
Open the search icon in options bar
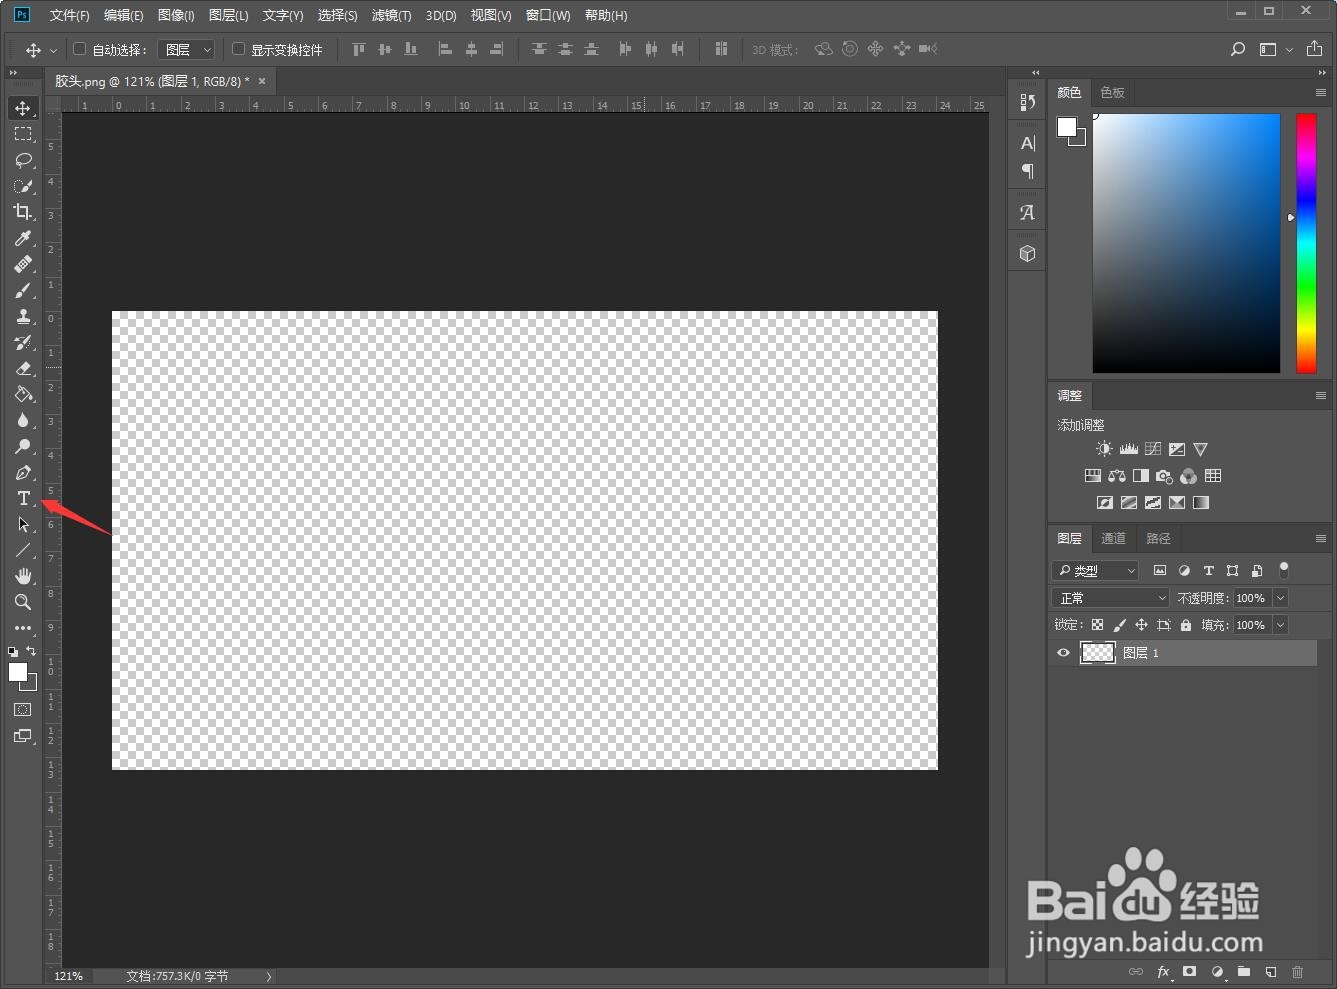coord(1238,49)
